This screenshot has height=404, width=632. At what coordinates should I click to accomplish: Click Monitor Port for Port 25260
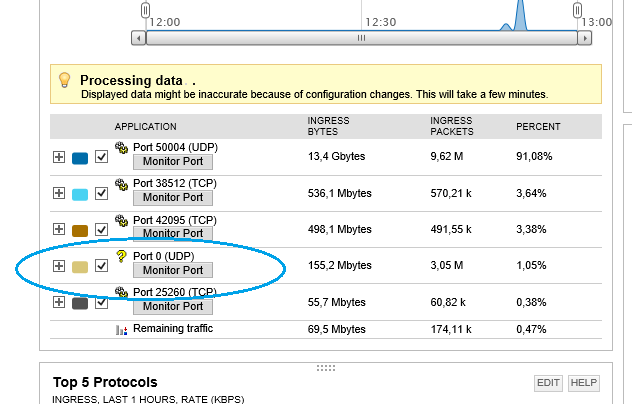click(173, 306)
